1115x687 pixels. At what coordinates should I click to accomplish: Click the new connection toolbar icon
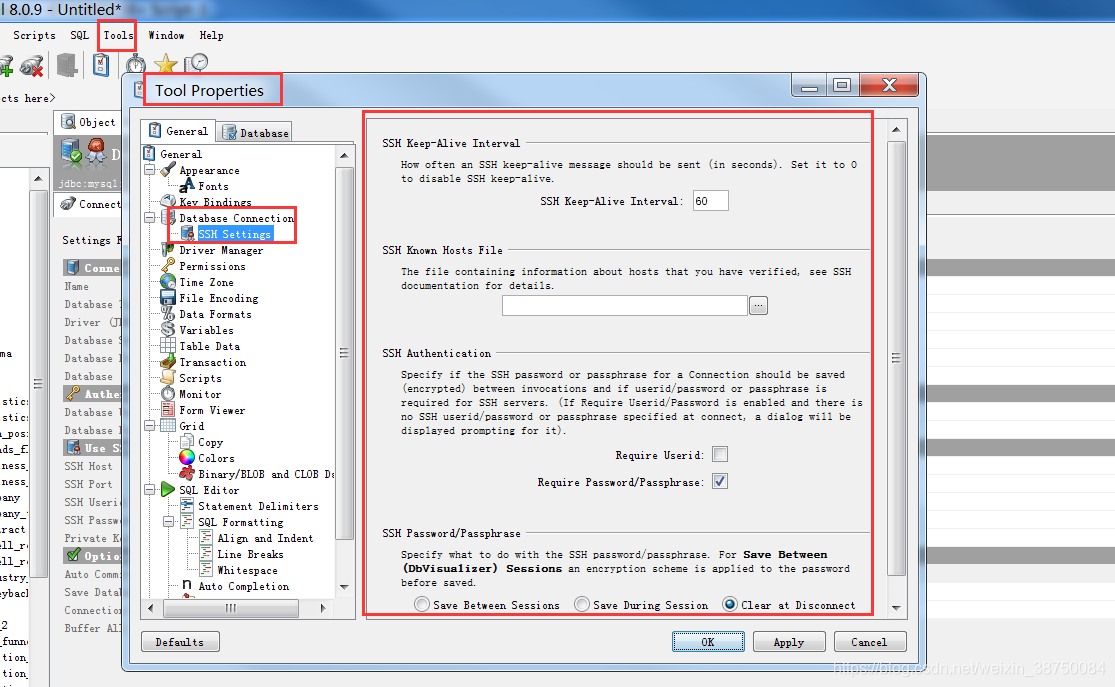point(8,64)
